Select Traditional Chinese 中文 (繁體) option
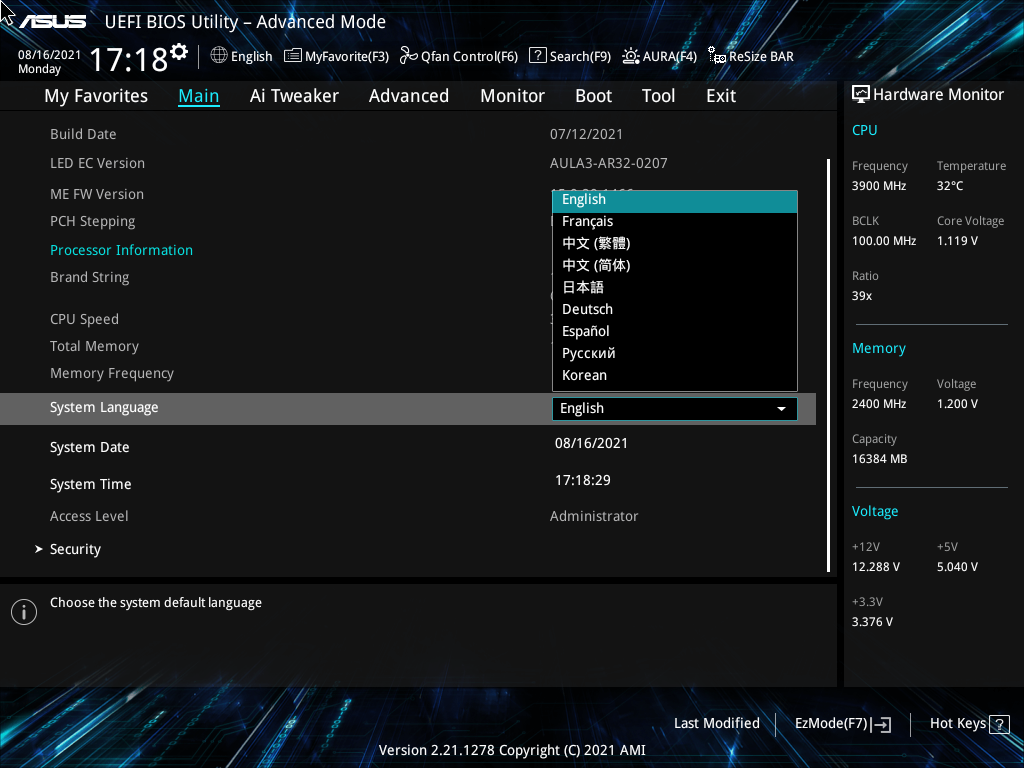Screen dimensions: 1024x768 [675, 244]
